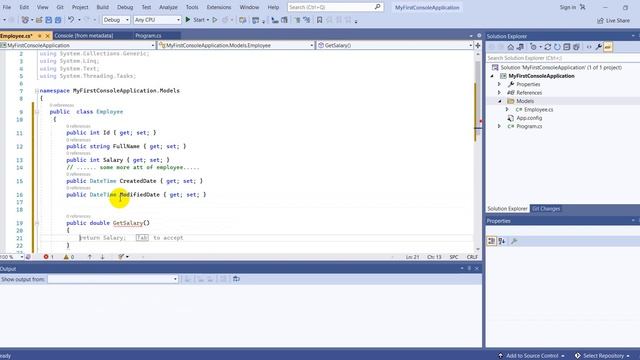640x360 pixels.
Task: Go to next issue down arrow
Action: tap(102, 257)
